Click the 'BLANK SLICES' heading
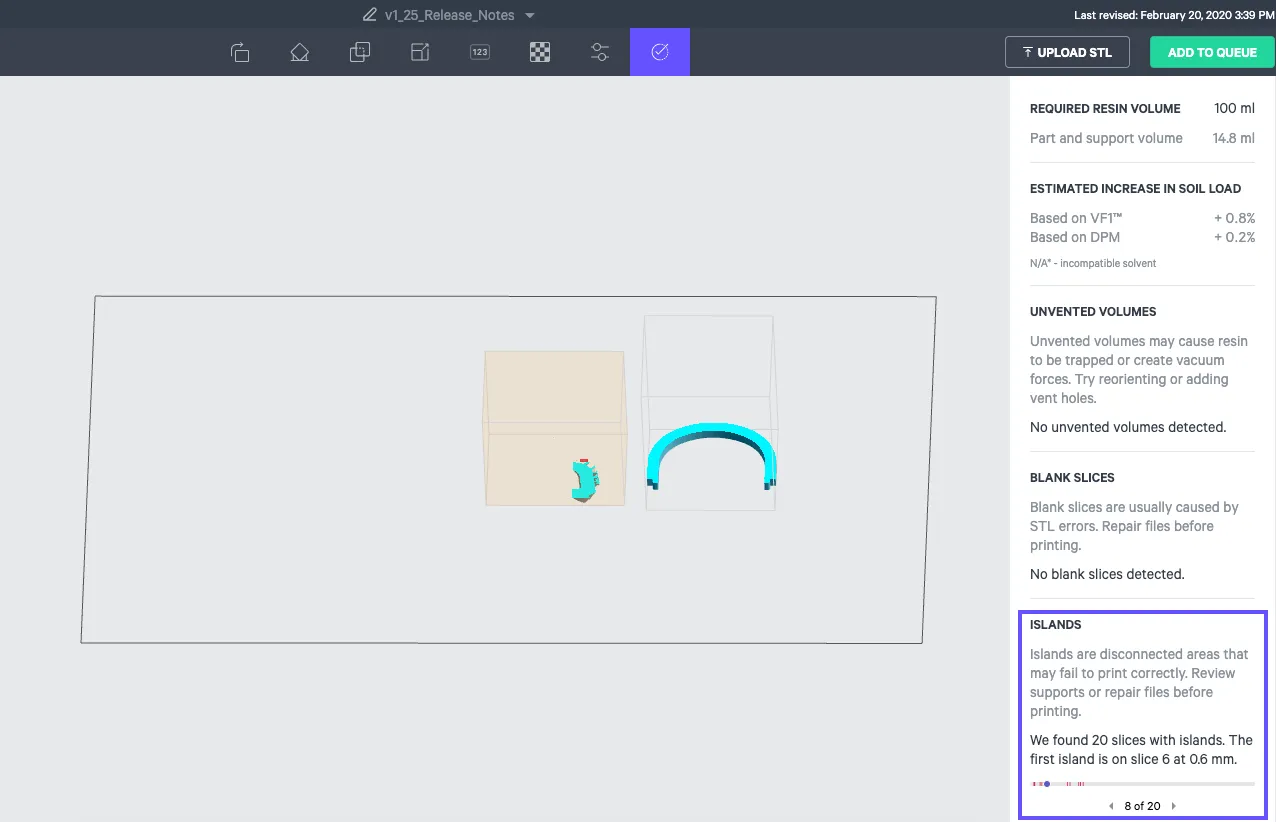This screenshot has height=822, width=1276. coord(1072,478)
